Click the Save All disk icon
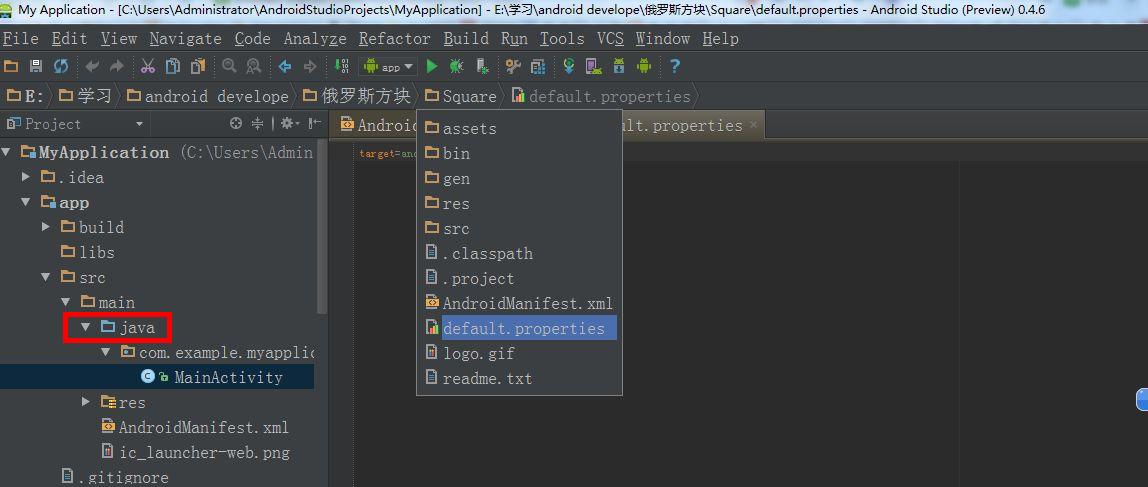The height and width of the screenshot is (487, 1148). 35,67
